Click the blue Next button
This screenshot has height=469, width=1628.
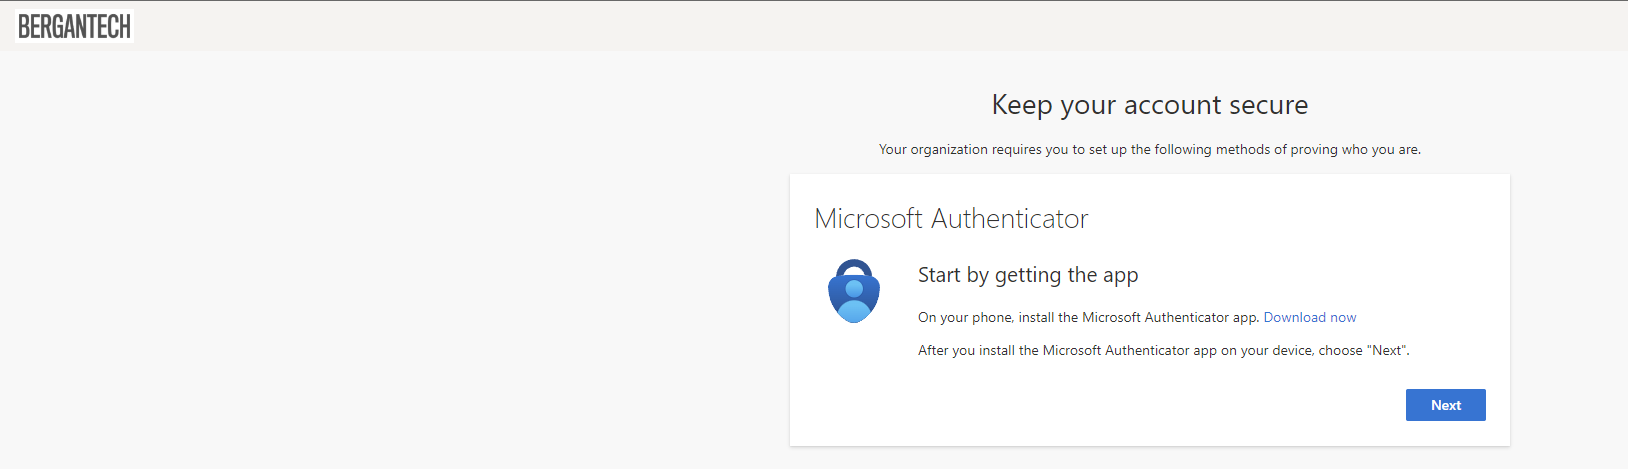click(x=1445, y=405)
